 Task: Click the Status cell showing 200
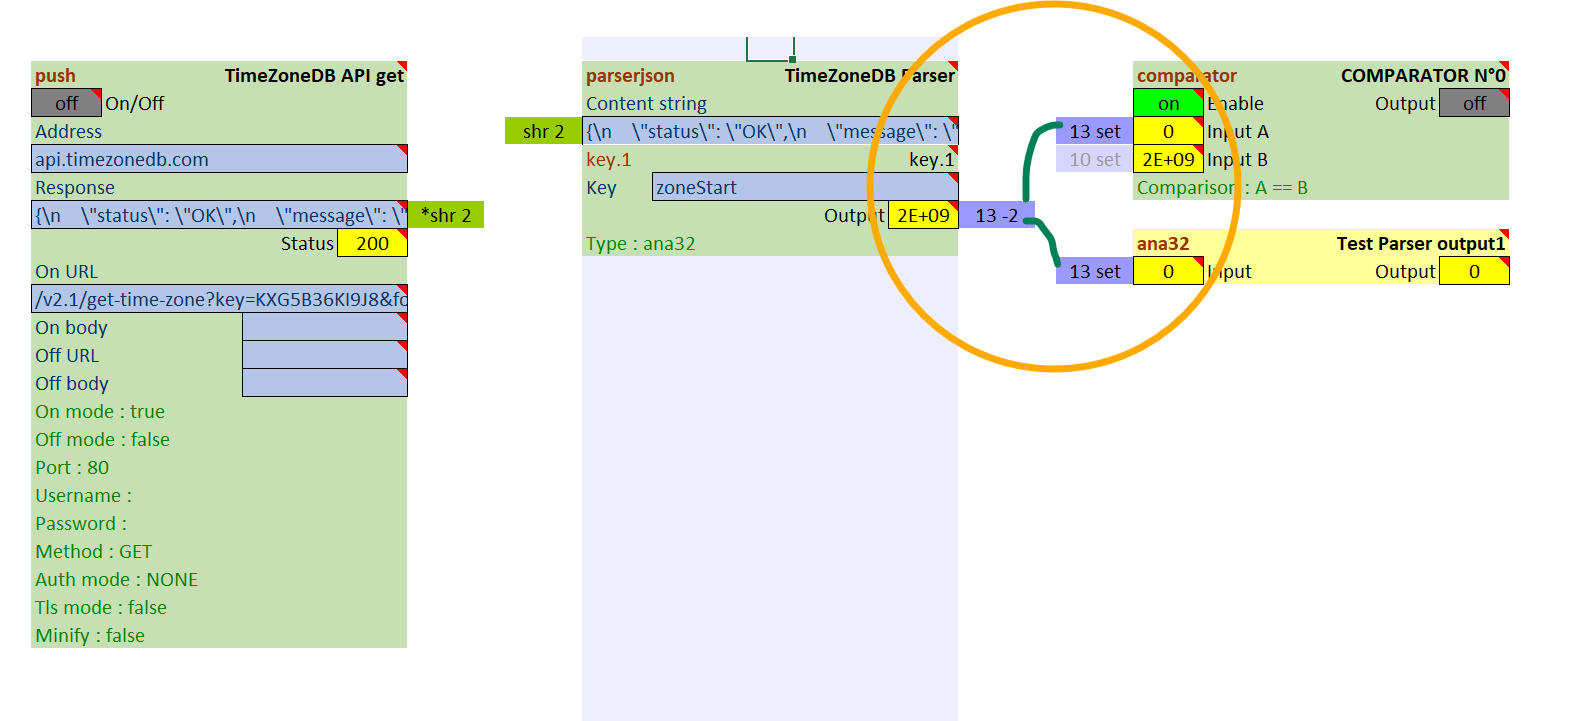[x=372, y=243]
